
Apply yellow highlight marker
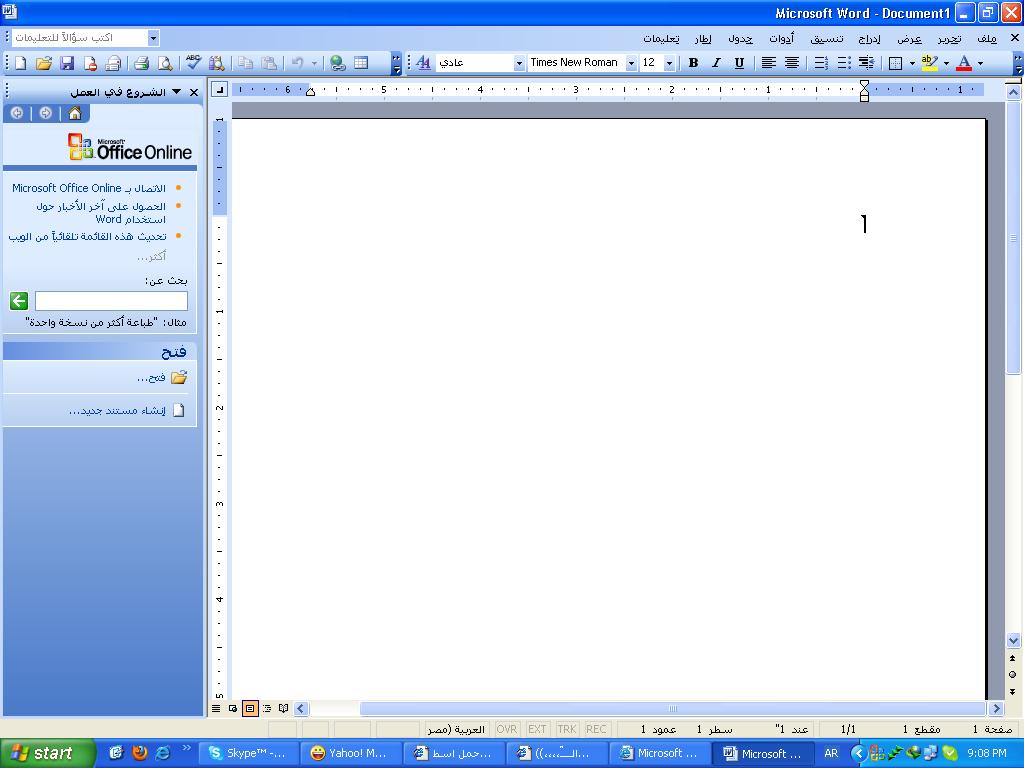pyautogui.click(x=929, y=63)
